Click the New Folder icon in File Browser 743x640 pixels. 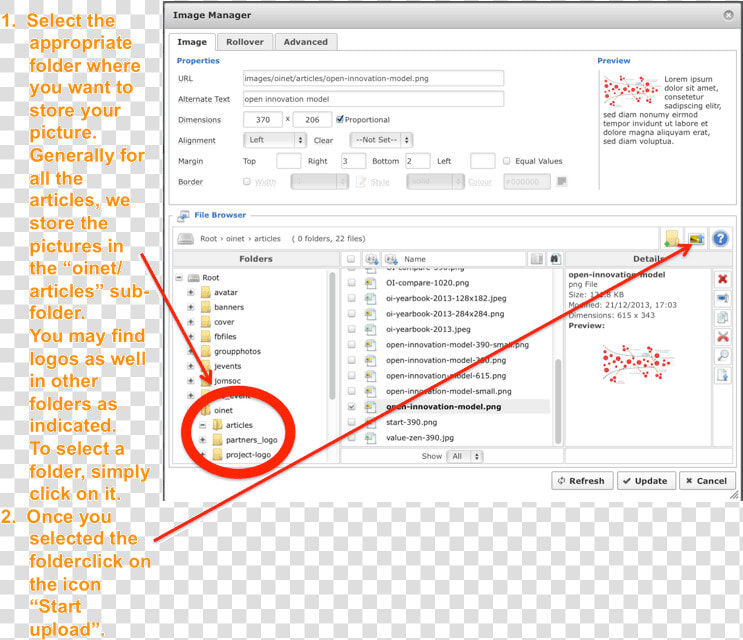click(x=672, y=238)
